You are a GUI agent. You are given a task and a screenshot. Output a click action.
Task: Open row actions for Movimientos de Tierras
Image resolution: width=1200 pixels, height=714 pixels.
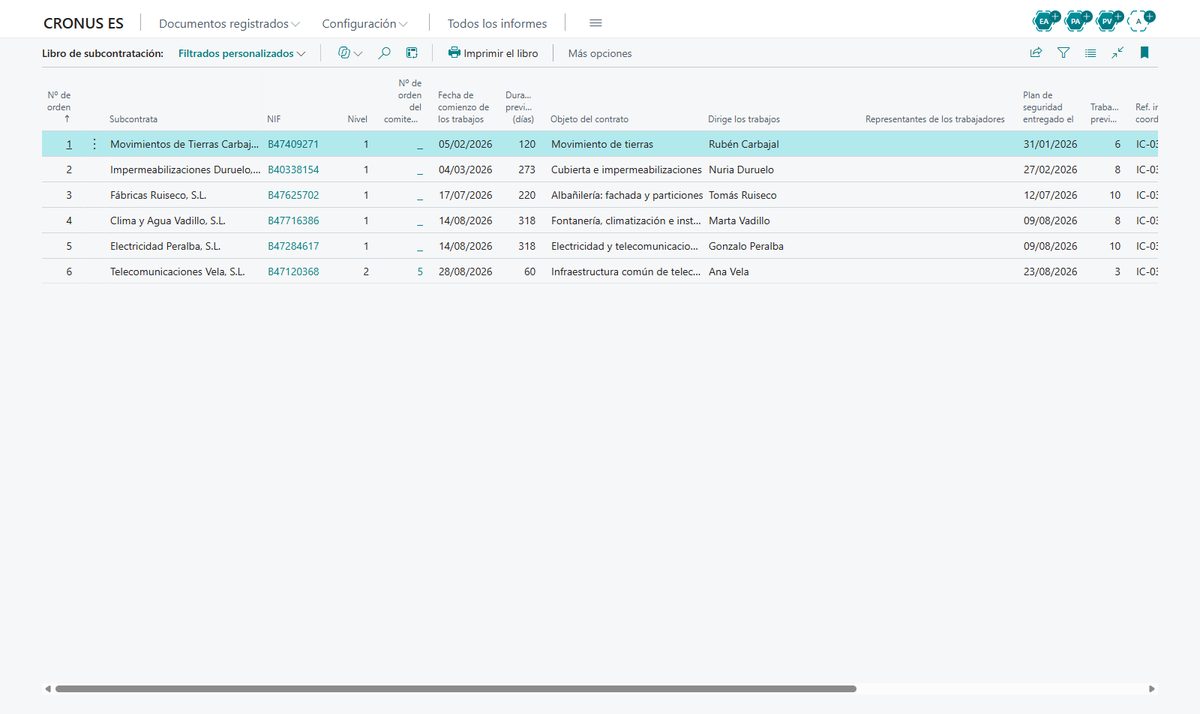pyautogui.click(x=95, y=144)
